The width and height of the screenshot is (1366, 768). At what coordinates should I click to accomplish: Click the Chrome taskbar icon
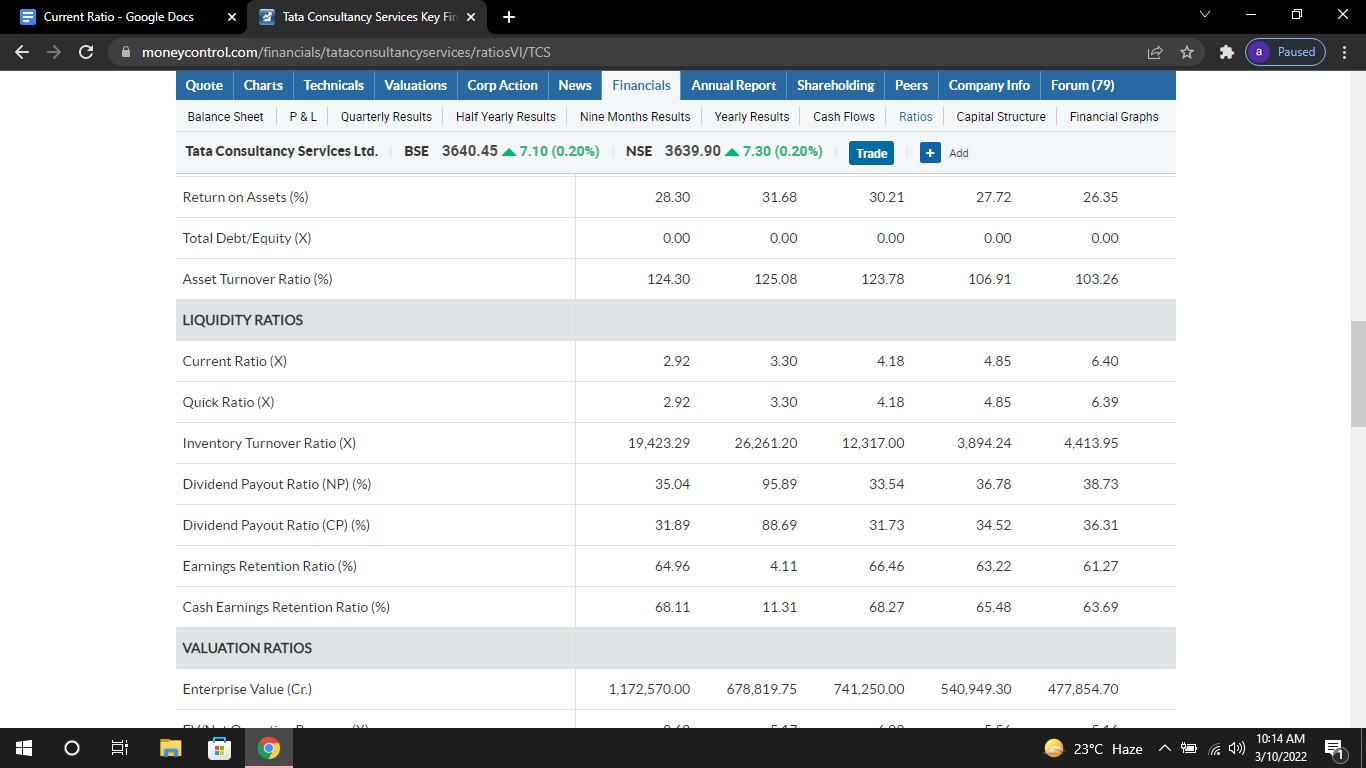[268, 748]
